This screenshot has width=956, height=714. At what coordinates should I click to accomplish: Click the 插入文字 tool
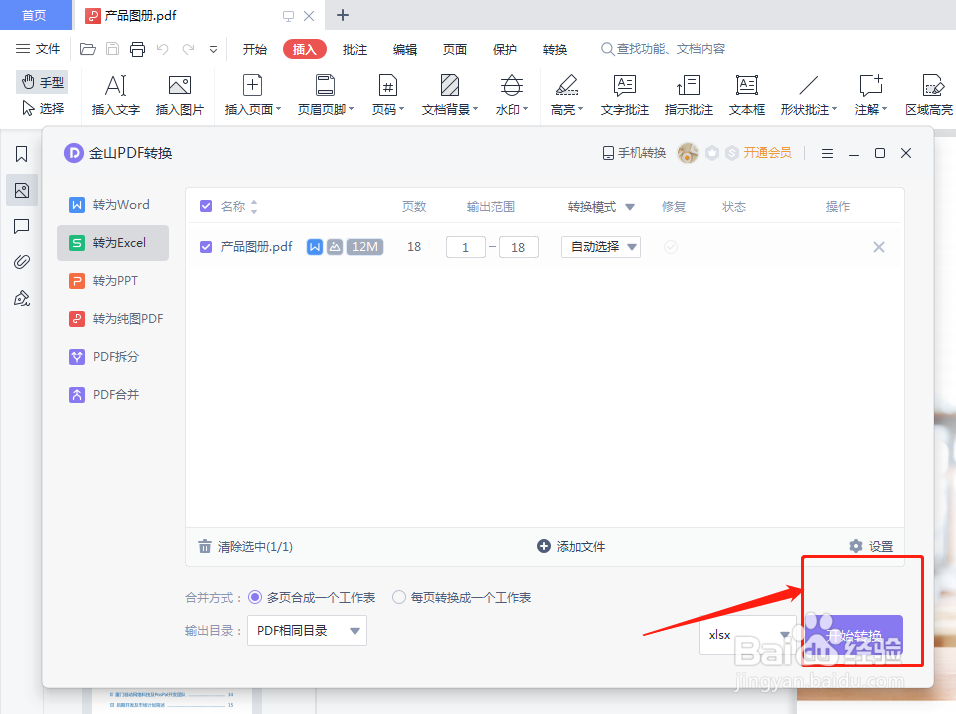point(116,95)
